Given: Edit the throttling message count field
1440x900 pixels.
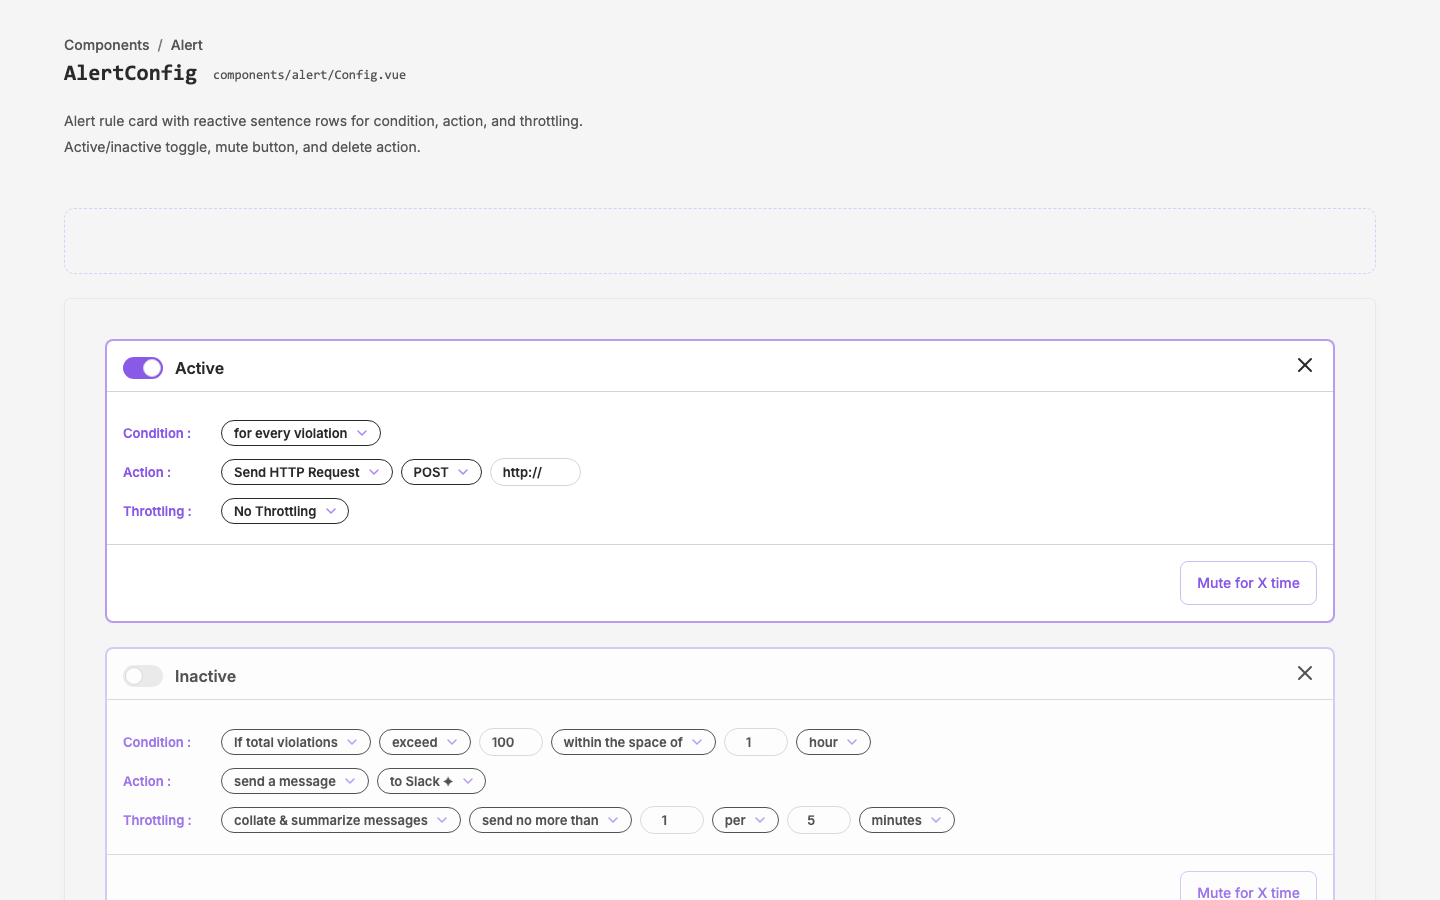Looking at the screenshot, I should click(x=672, y=820).
